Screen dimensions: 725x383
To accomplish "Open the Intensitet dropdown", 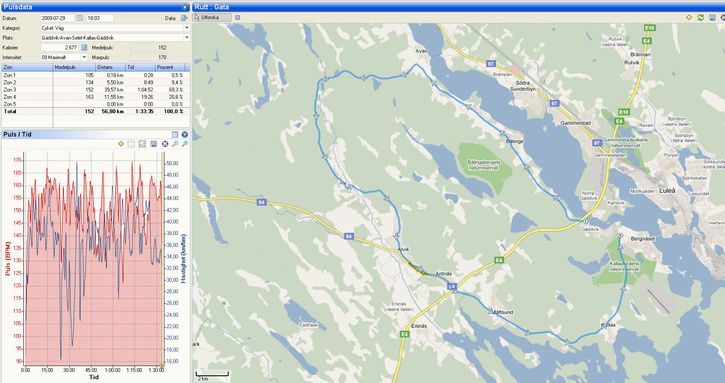I will point(84,57).
